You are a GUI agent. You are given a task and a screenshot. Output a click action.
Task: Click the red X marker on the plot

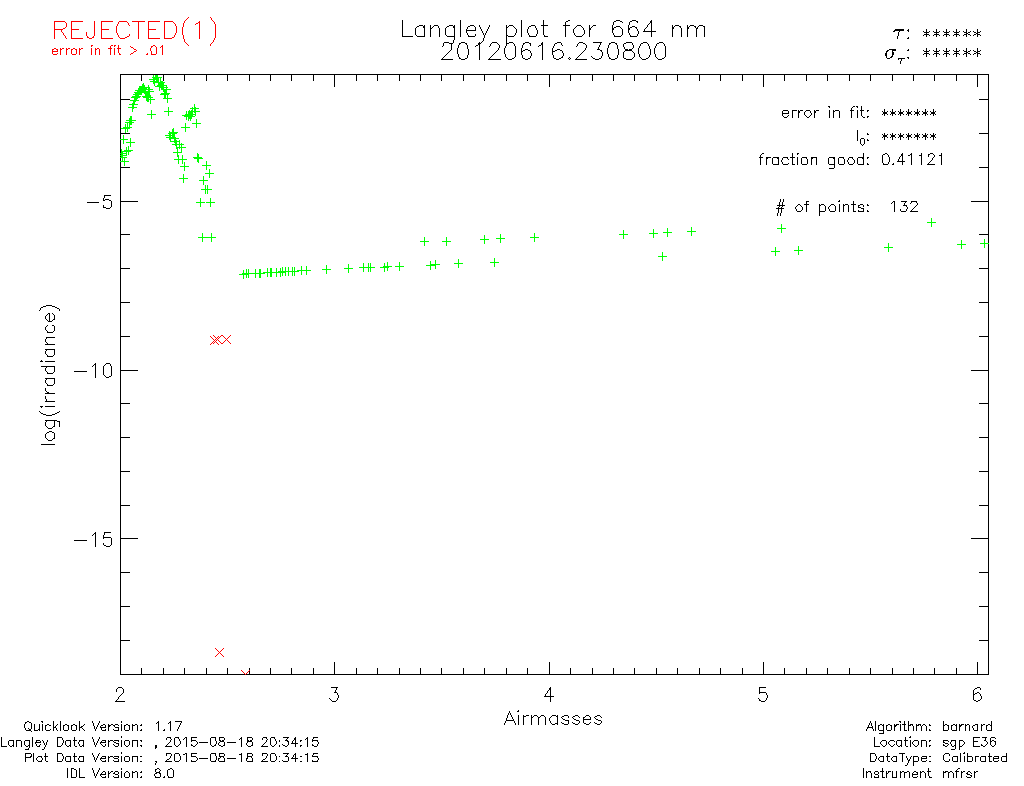[x=215, y=340]
